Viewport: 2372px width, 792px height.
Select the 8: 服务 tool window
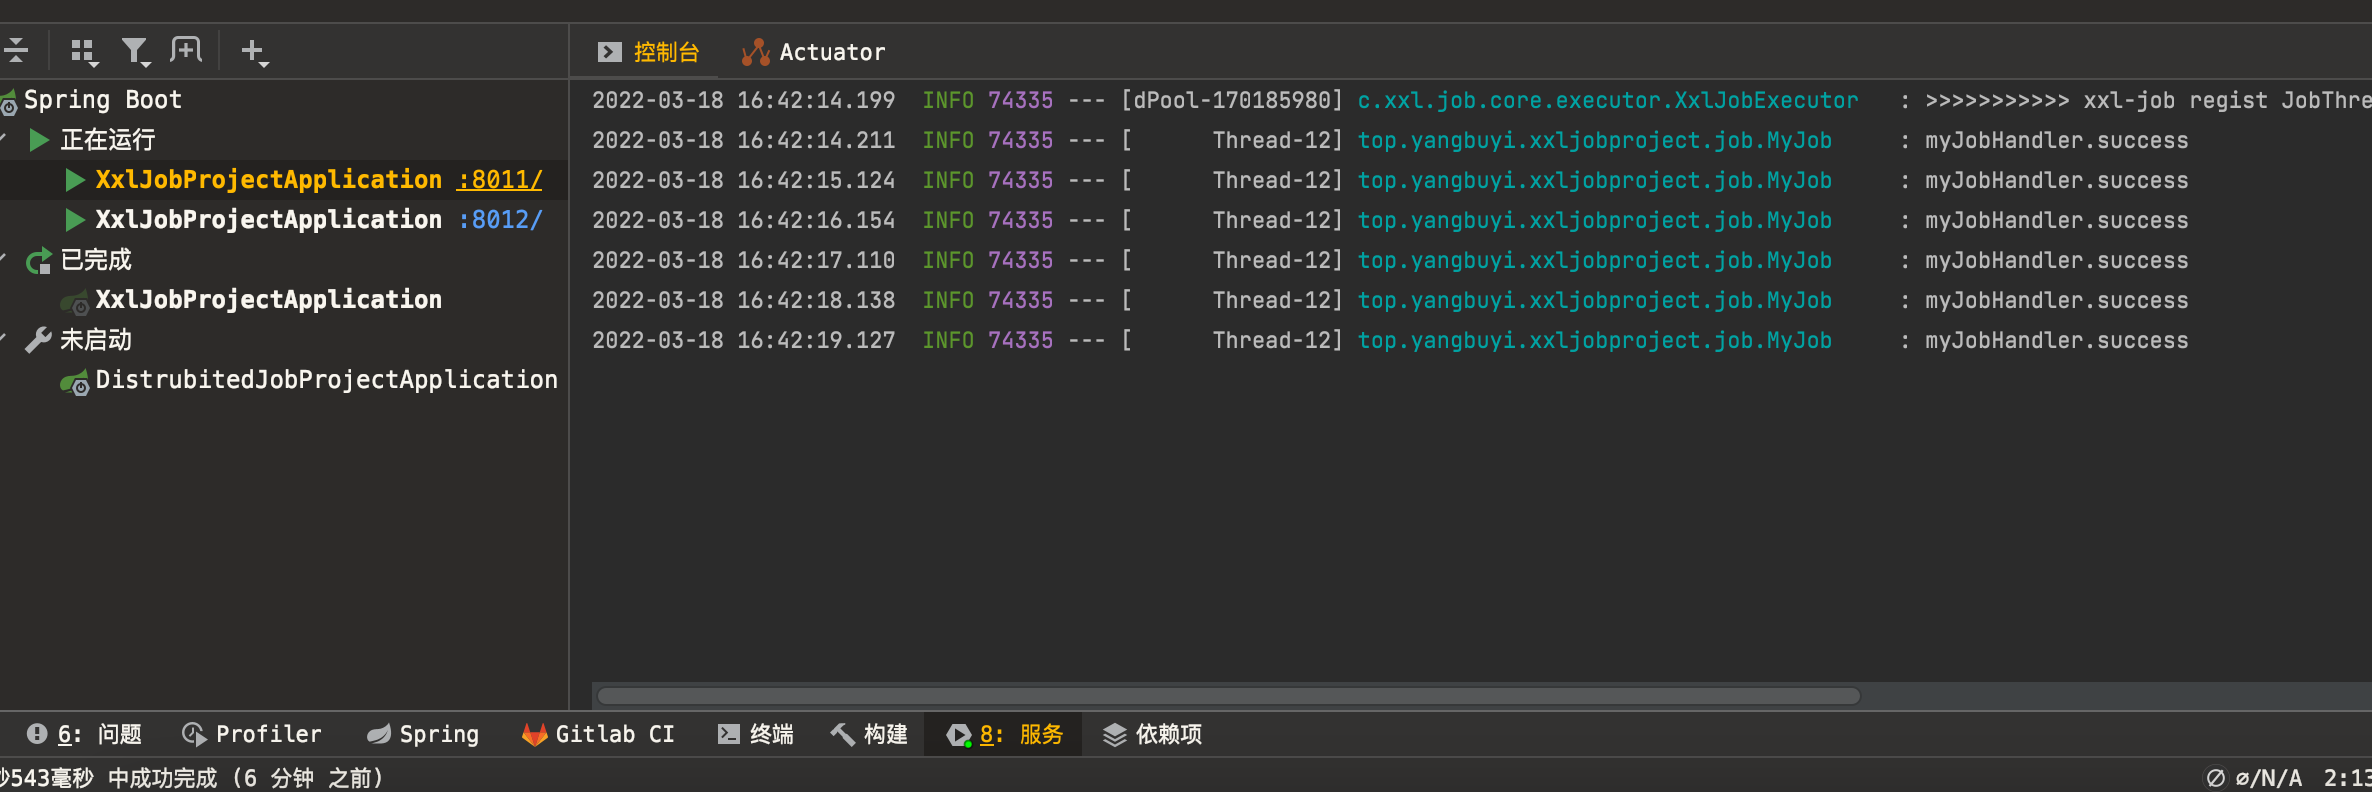coord(1004,734)
